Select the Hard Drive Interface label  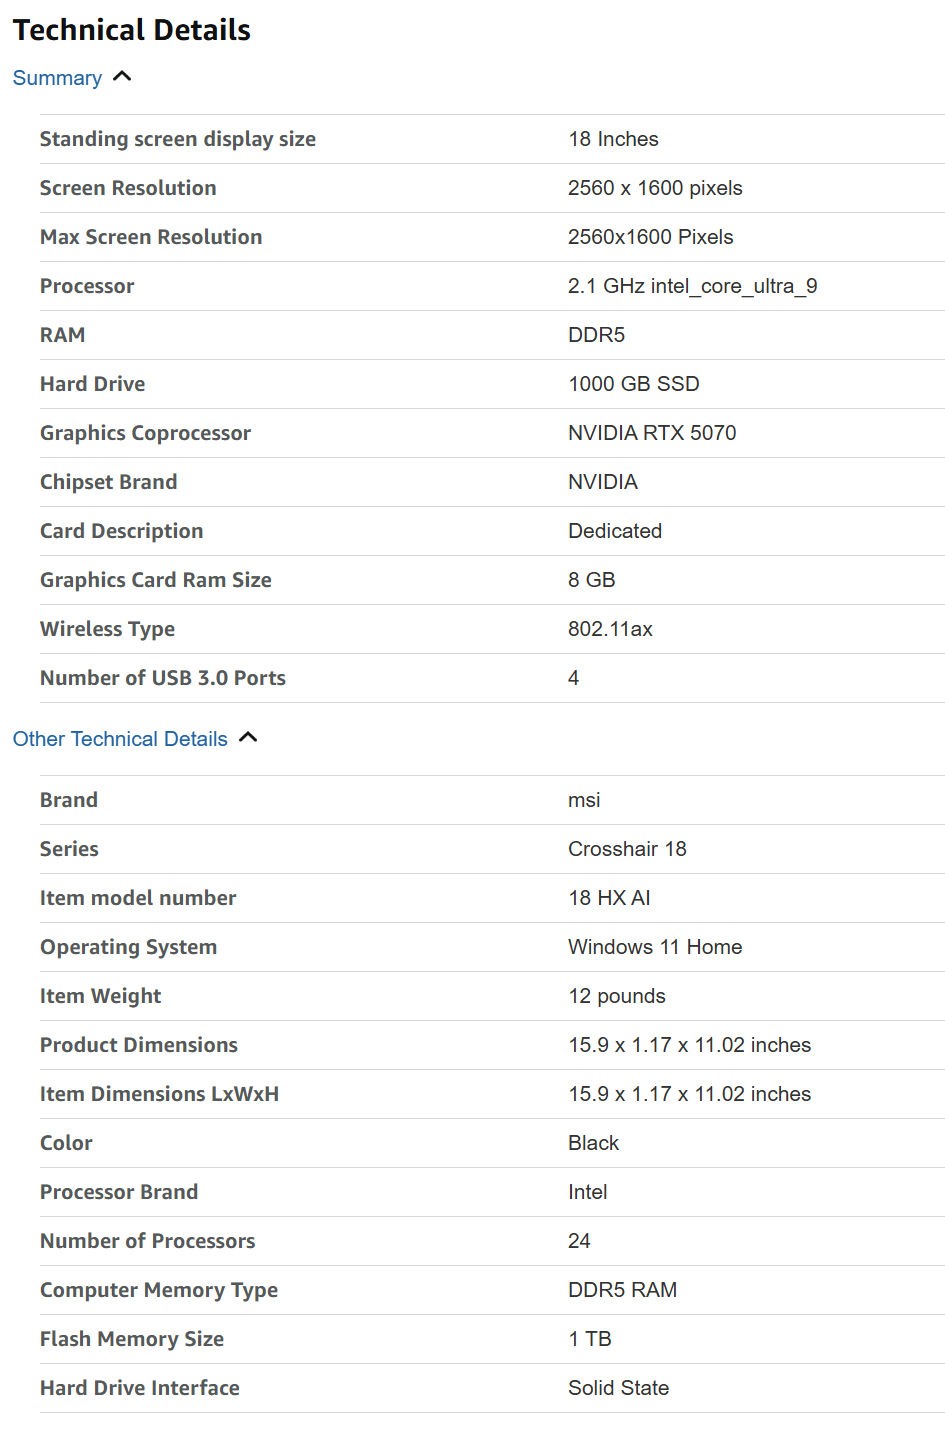click(x=140, y=1388)
